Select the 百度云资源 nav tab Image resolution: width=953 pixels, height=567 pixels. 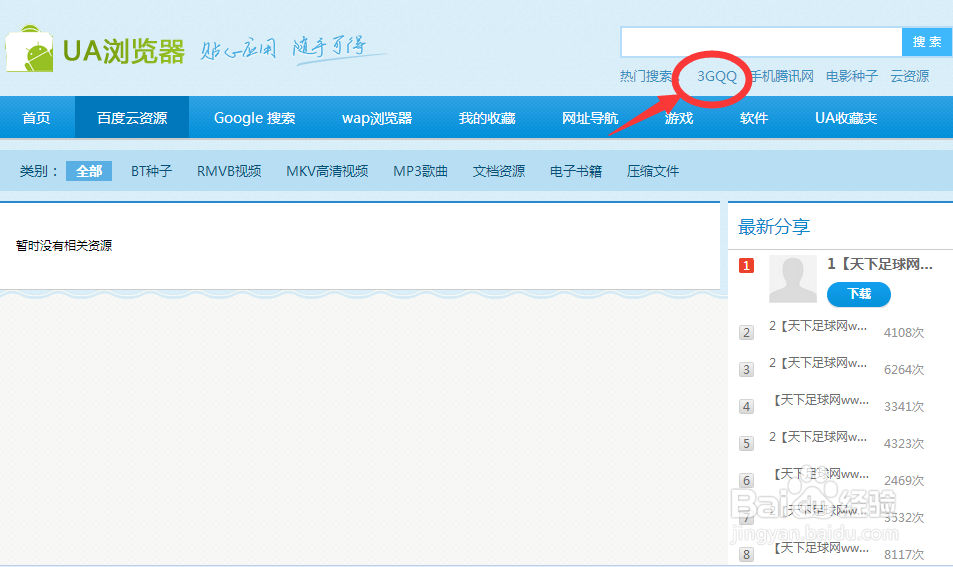132,118
